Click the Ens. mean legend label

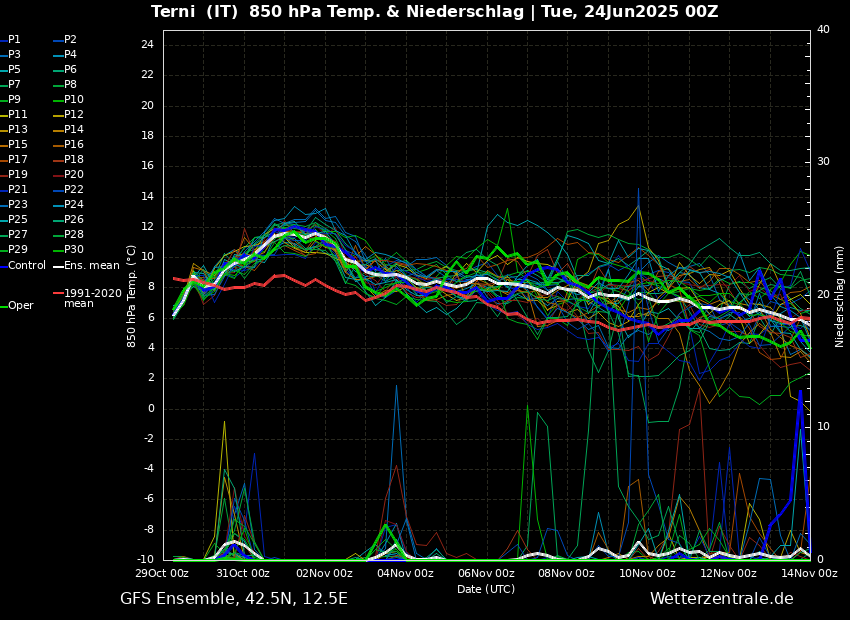pyautogui.click(x=90, y=265)
